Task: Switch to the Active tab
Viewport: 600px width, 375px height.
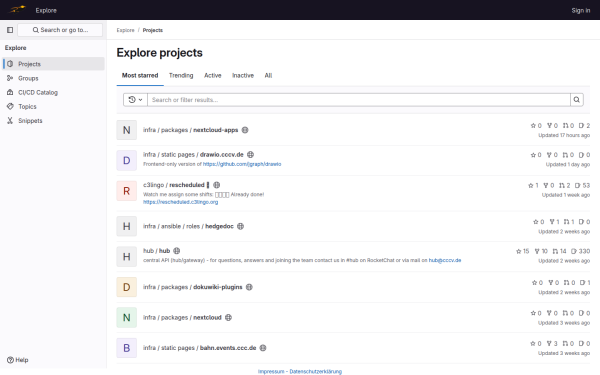Action: coord(213,75)
